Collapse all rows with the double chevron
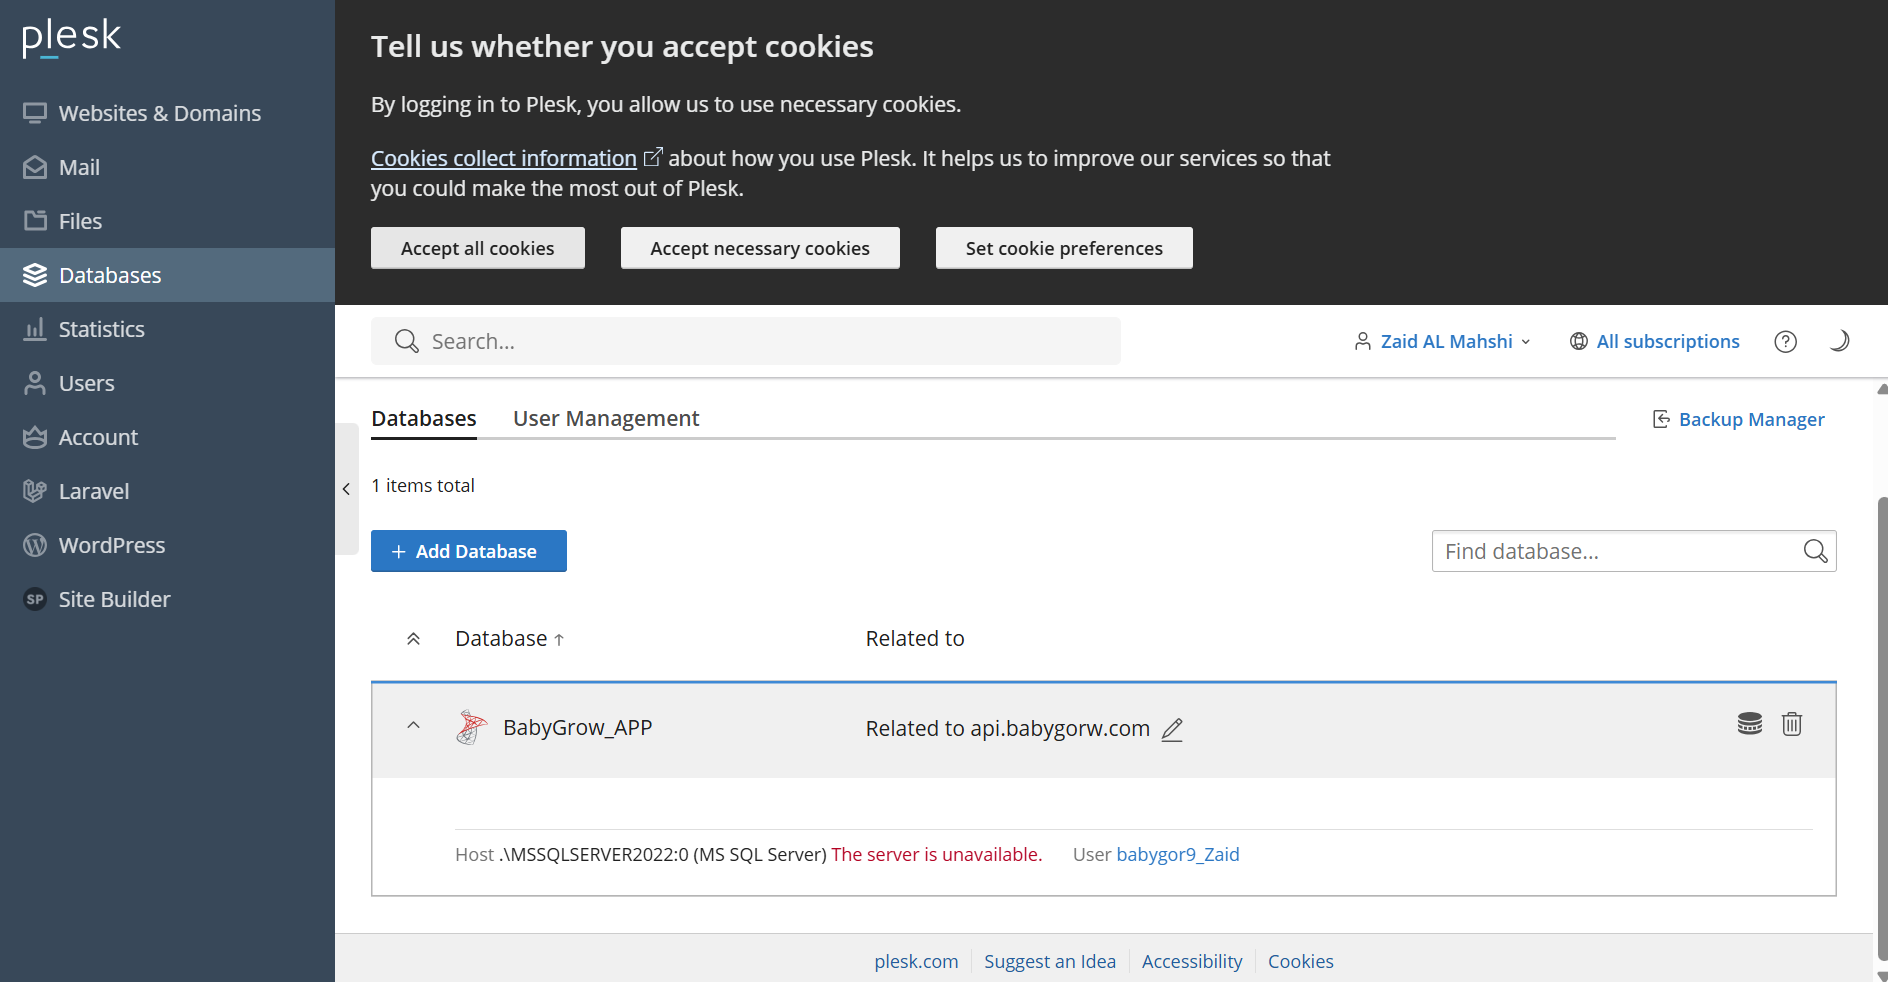This screenshot has width=1888, height=982. tap(413, 639)
